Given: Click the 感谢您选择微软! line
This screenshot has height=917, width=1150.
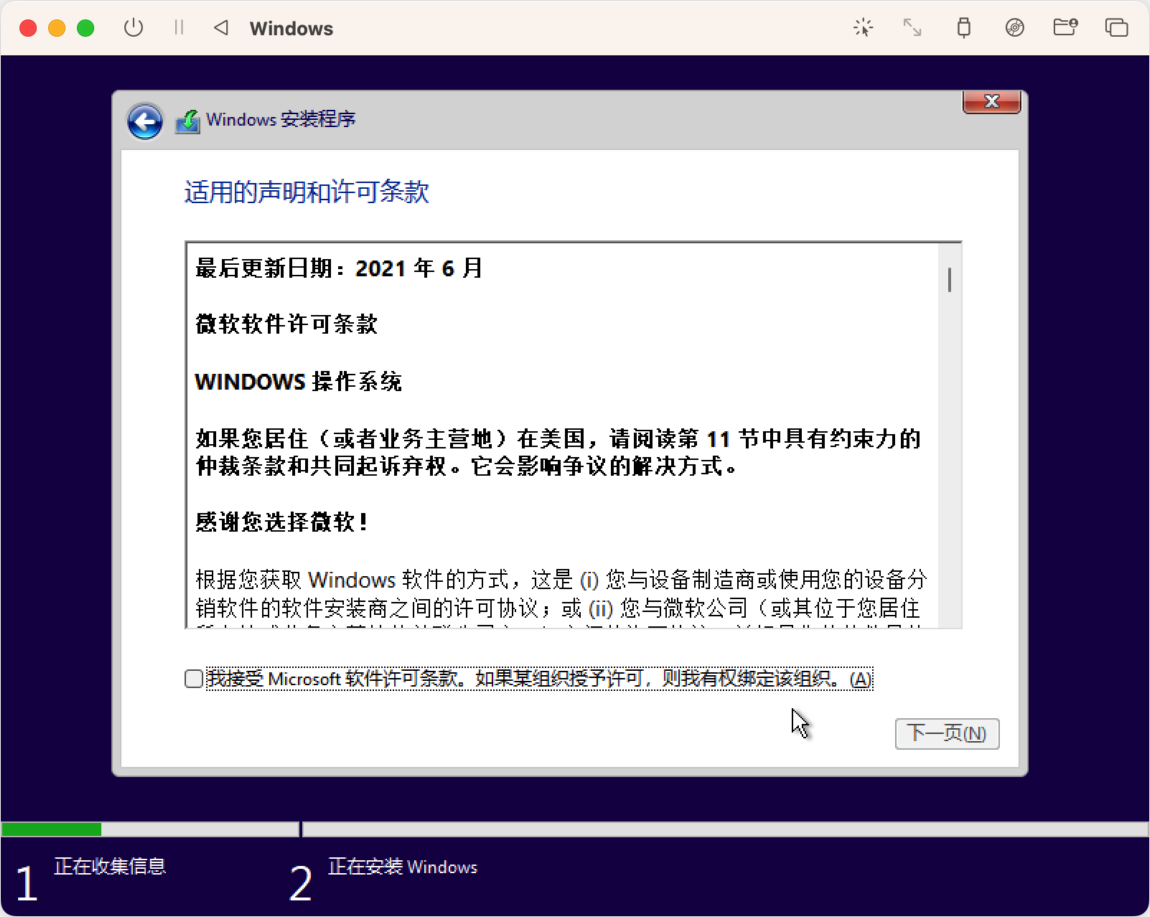Looking at the screenshot, I should point(282,522).
